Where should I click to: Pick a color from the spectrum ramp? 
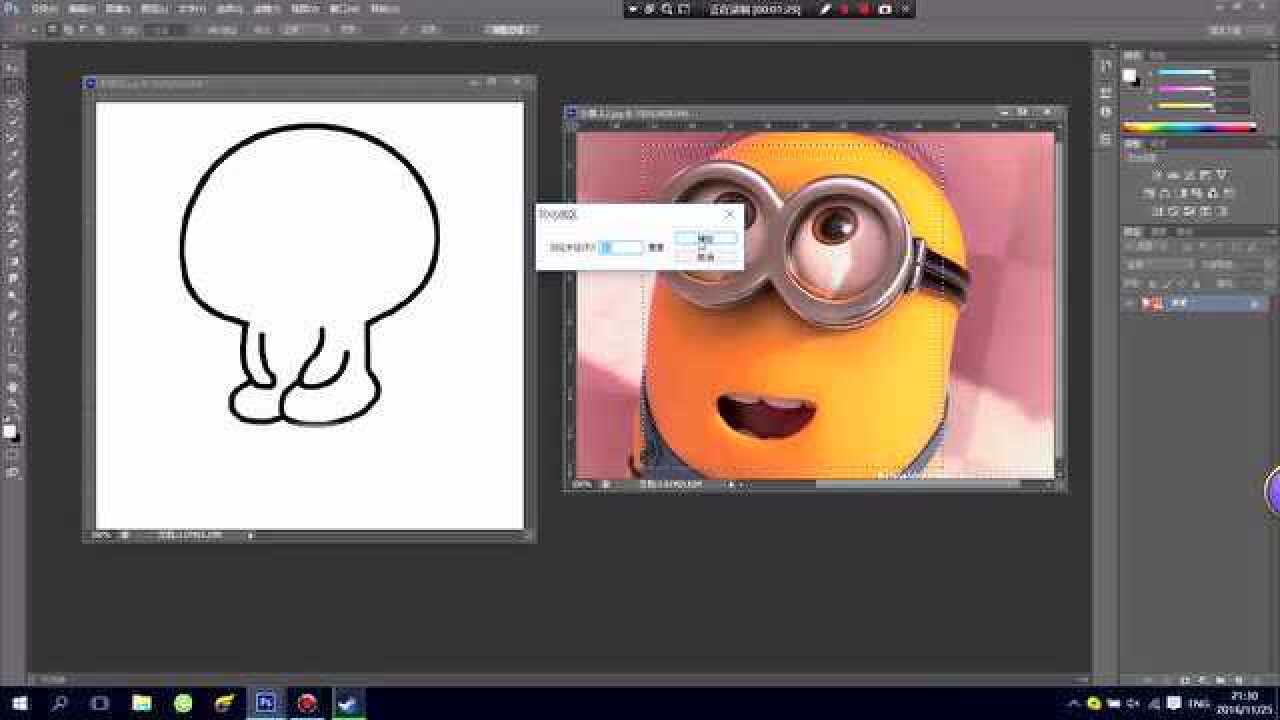1189,128
